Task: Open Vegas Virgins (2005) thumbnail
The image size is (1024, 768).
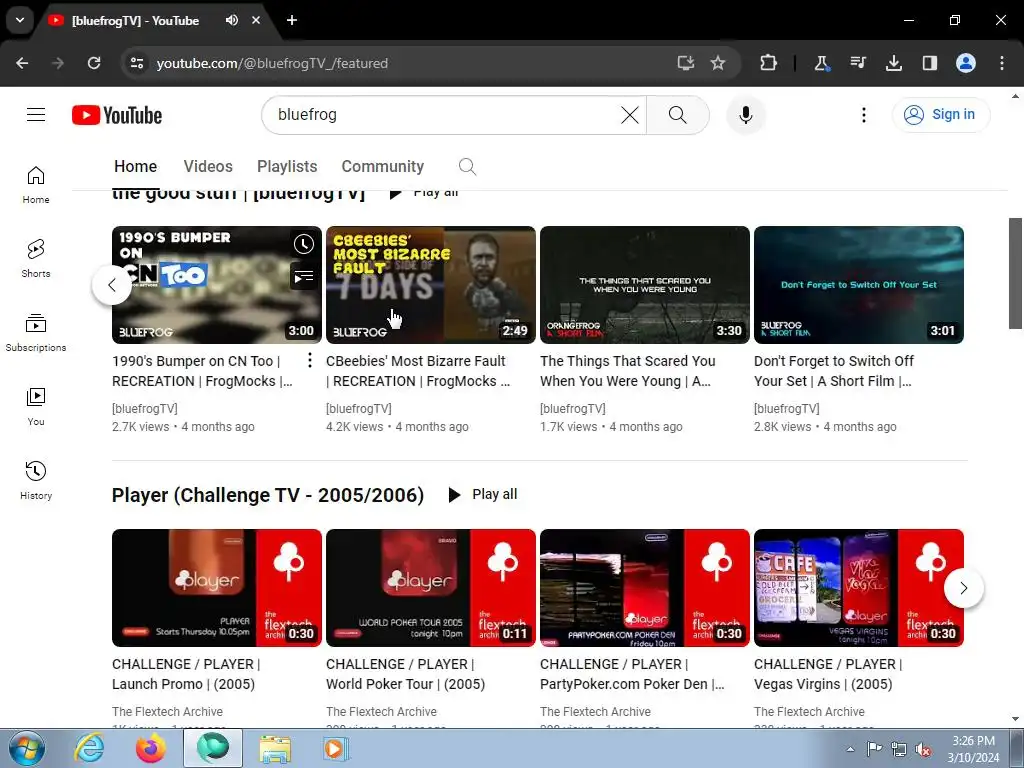Action: click(x=859, y=588)
